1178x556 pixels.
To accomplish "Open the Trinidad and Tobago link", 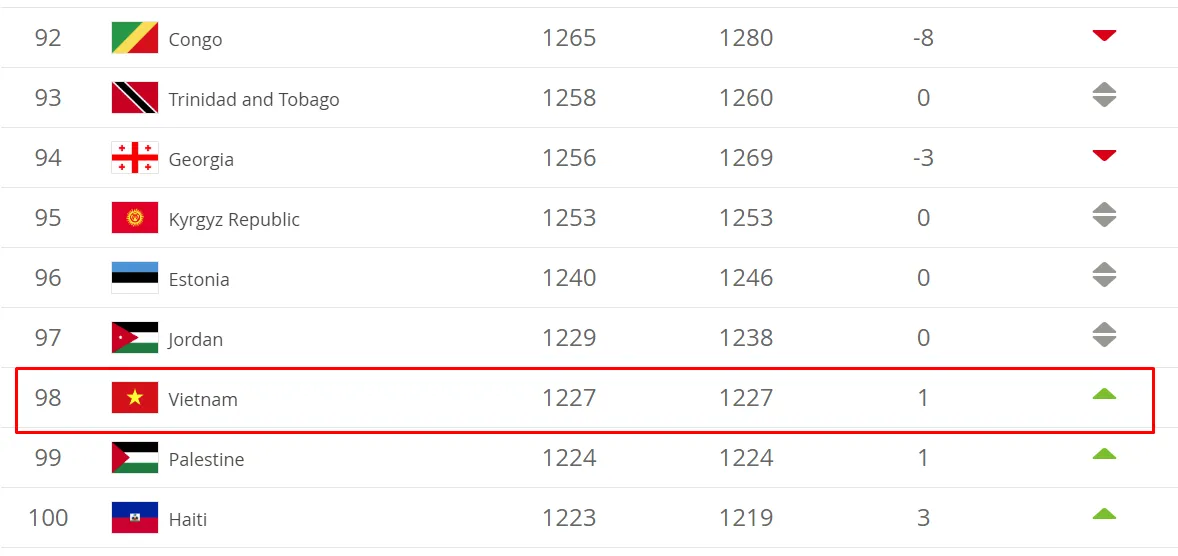I will point(254,99).
